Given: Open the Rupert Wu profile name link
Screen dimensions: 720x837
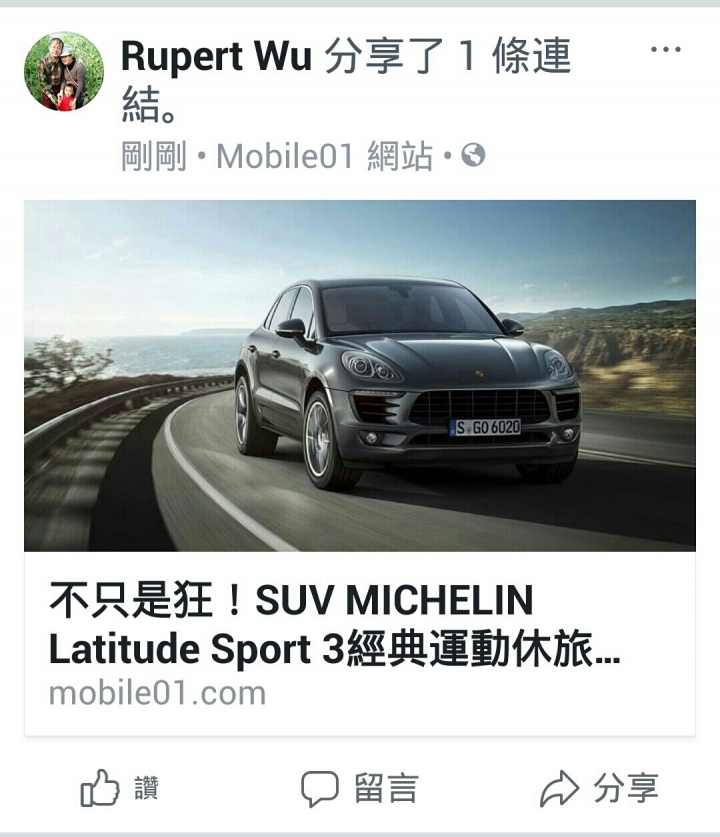Looking at the screenshot, I should 216,56.
